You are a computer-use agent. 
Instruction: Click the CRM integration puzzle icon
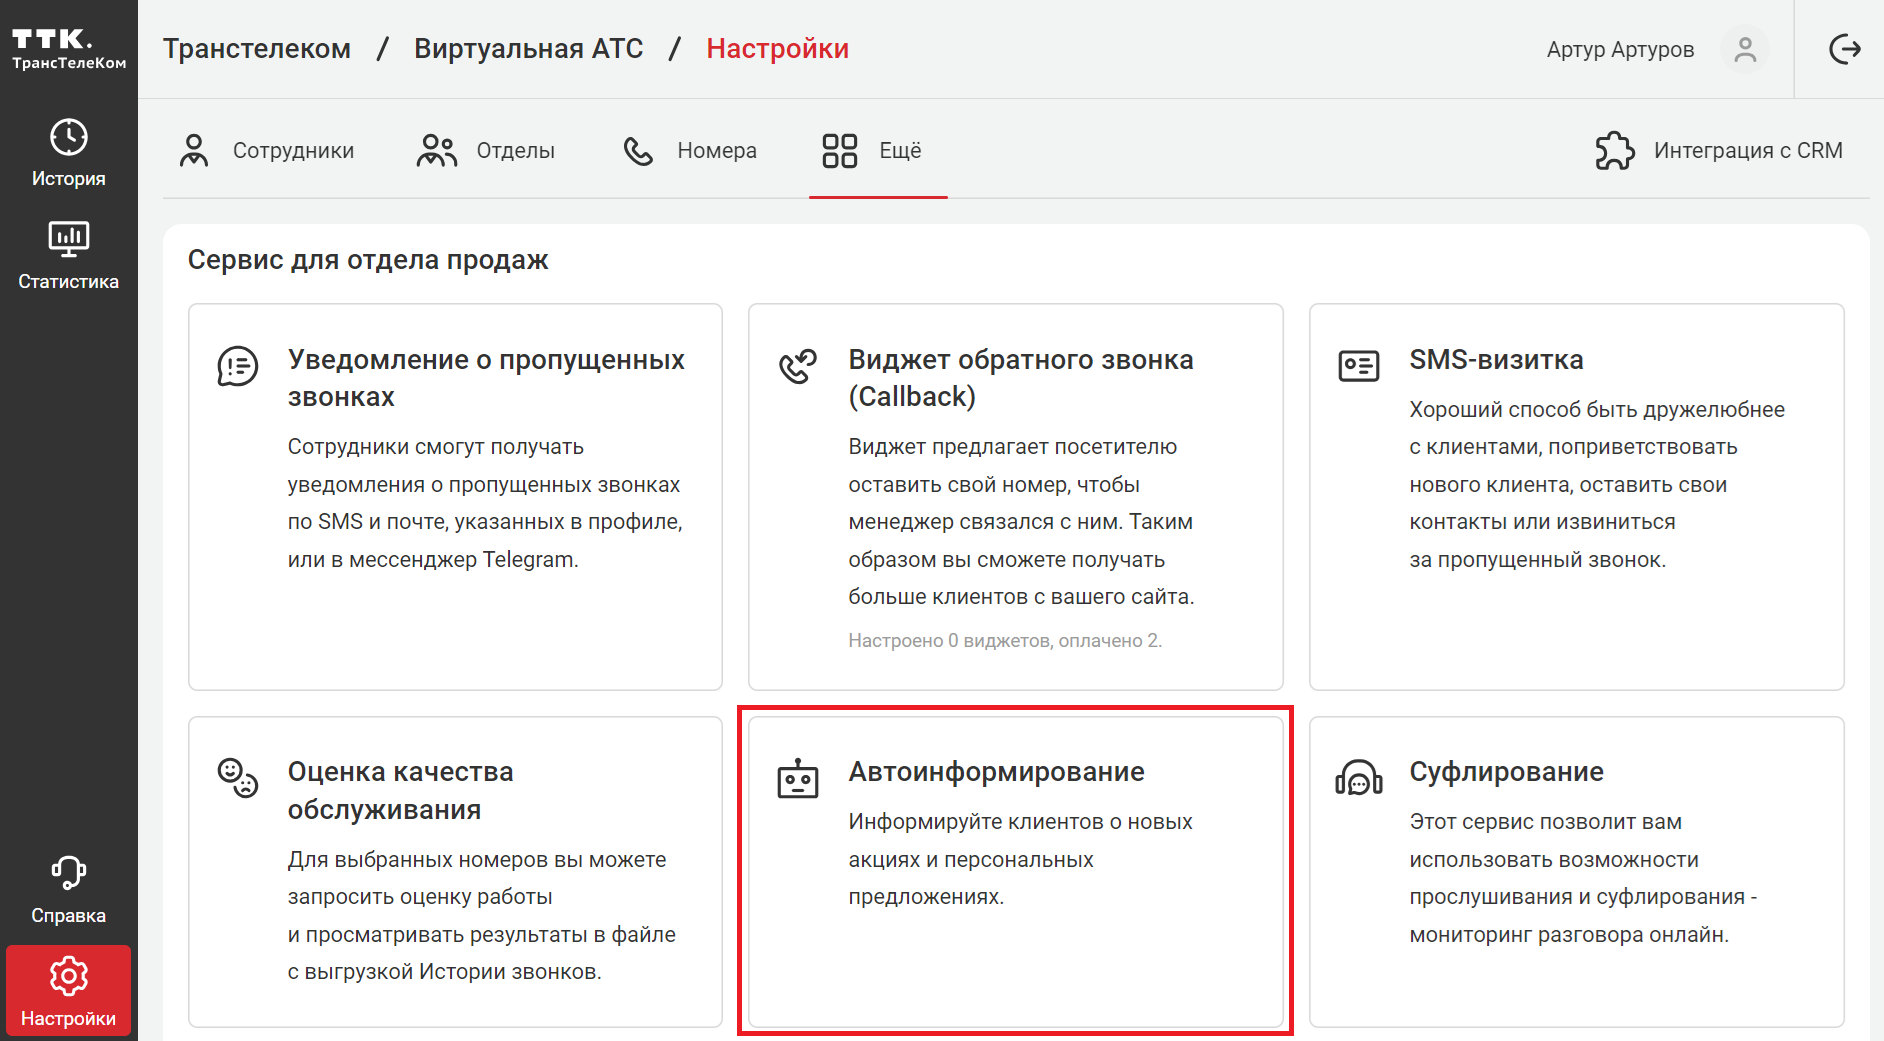tap(1614, 151)
